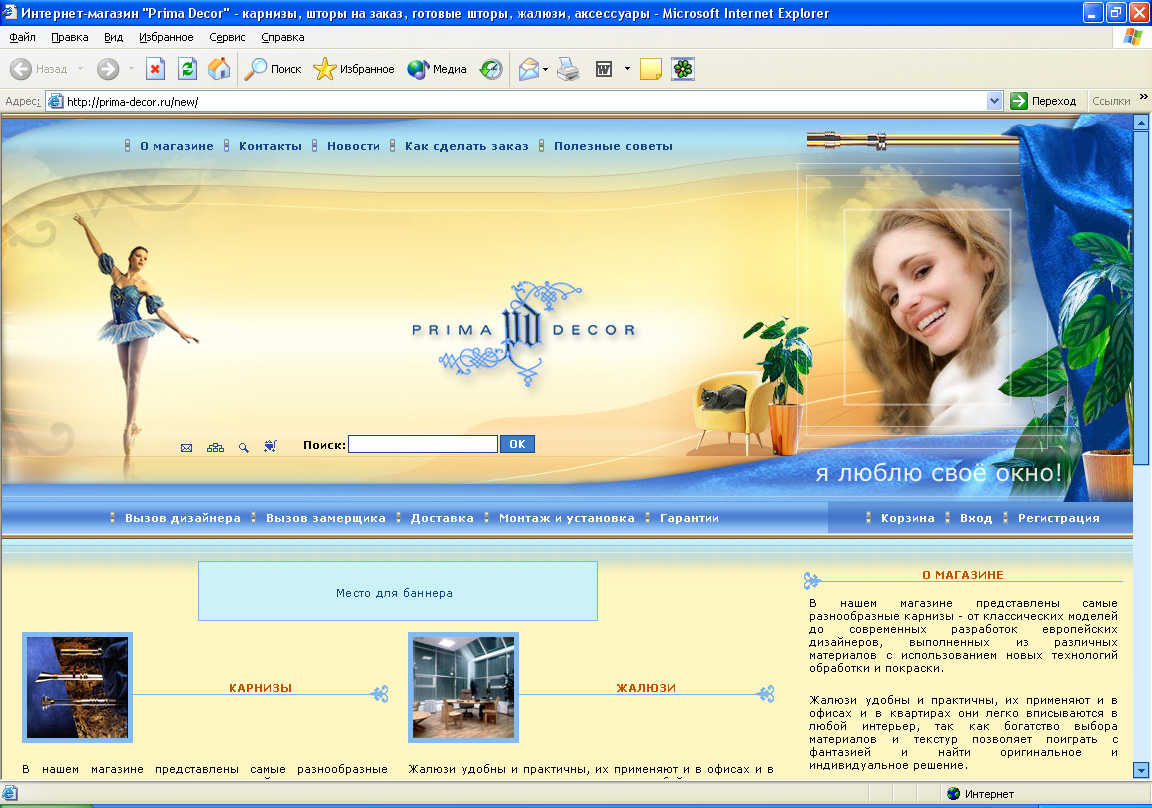Expand the Edit button dropdown arrow
The height and width of the screenshot is (808, 1152).
point(627,69)
